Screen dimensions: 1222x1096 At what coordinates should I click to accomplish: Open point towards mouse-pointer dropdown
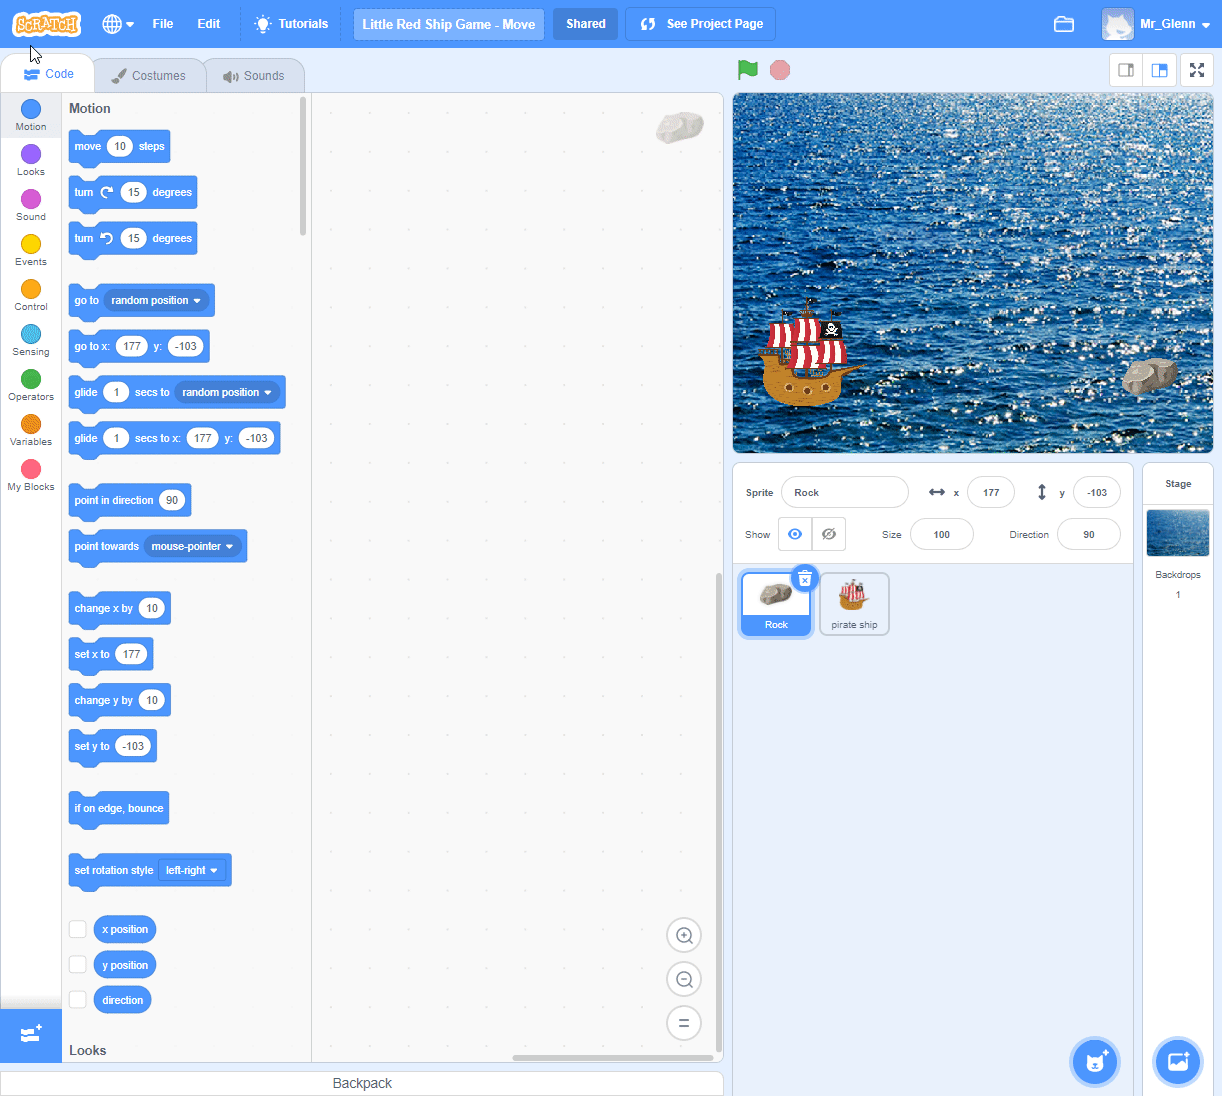coord(192,547)
